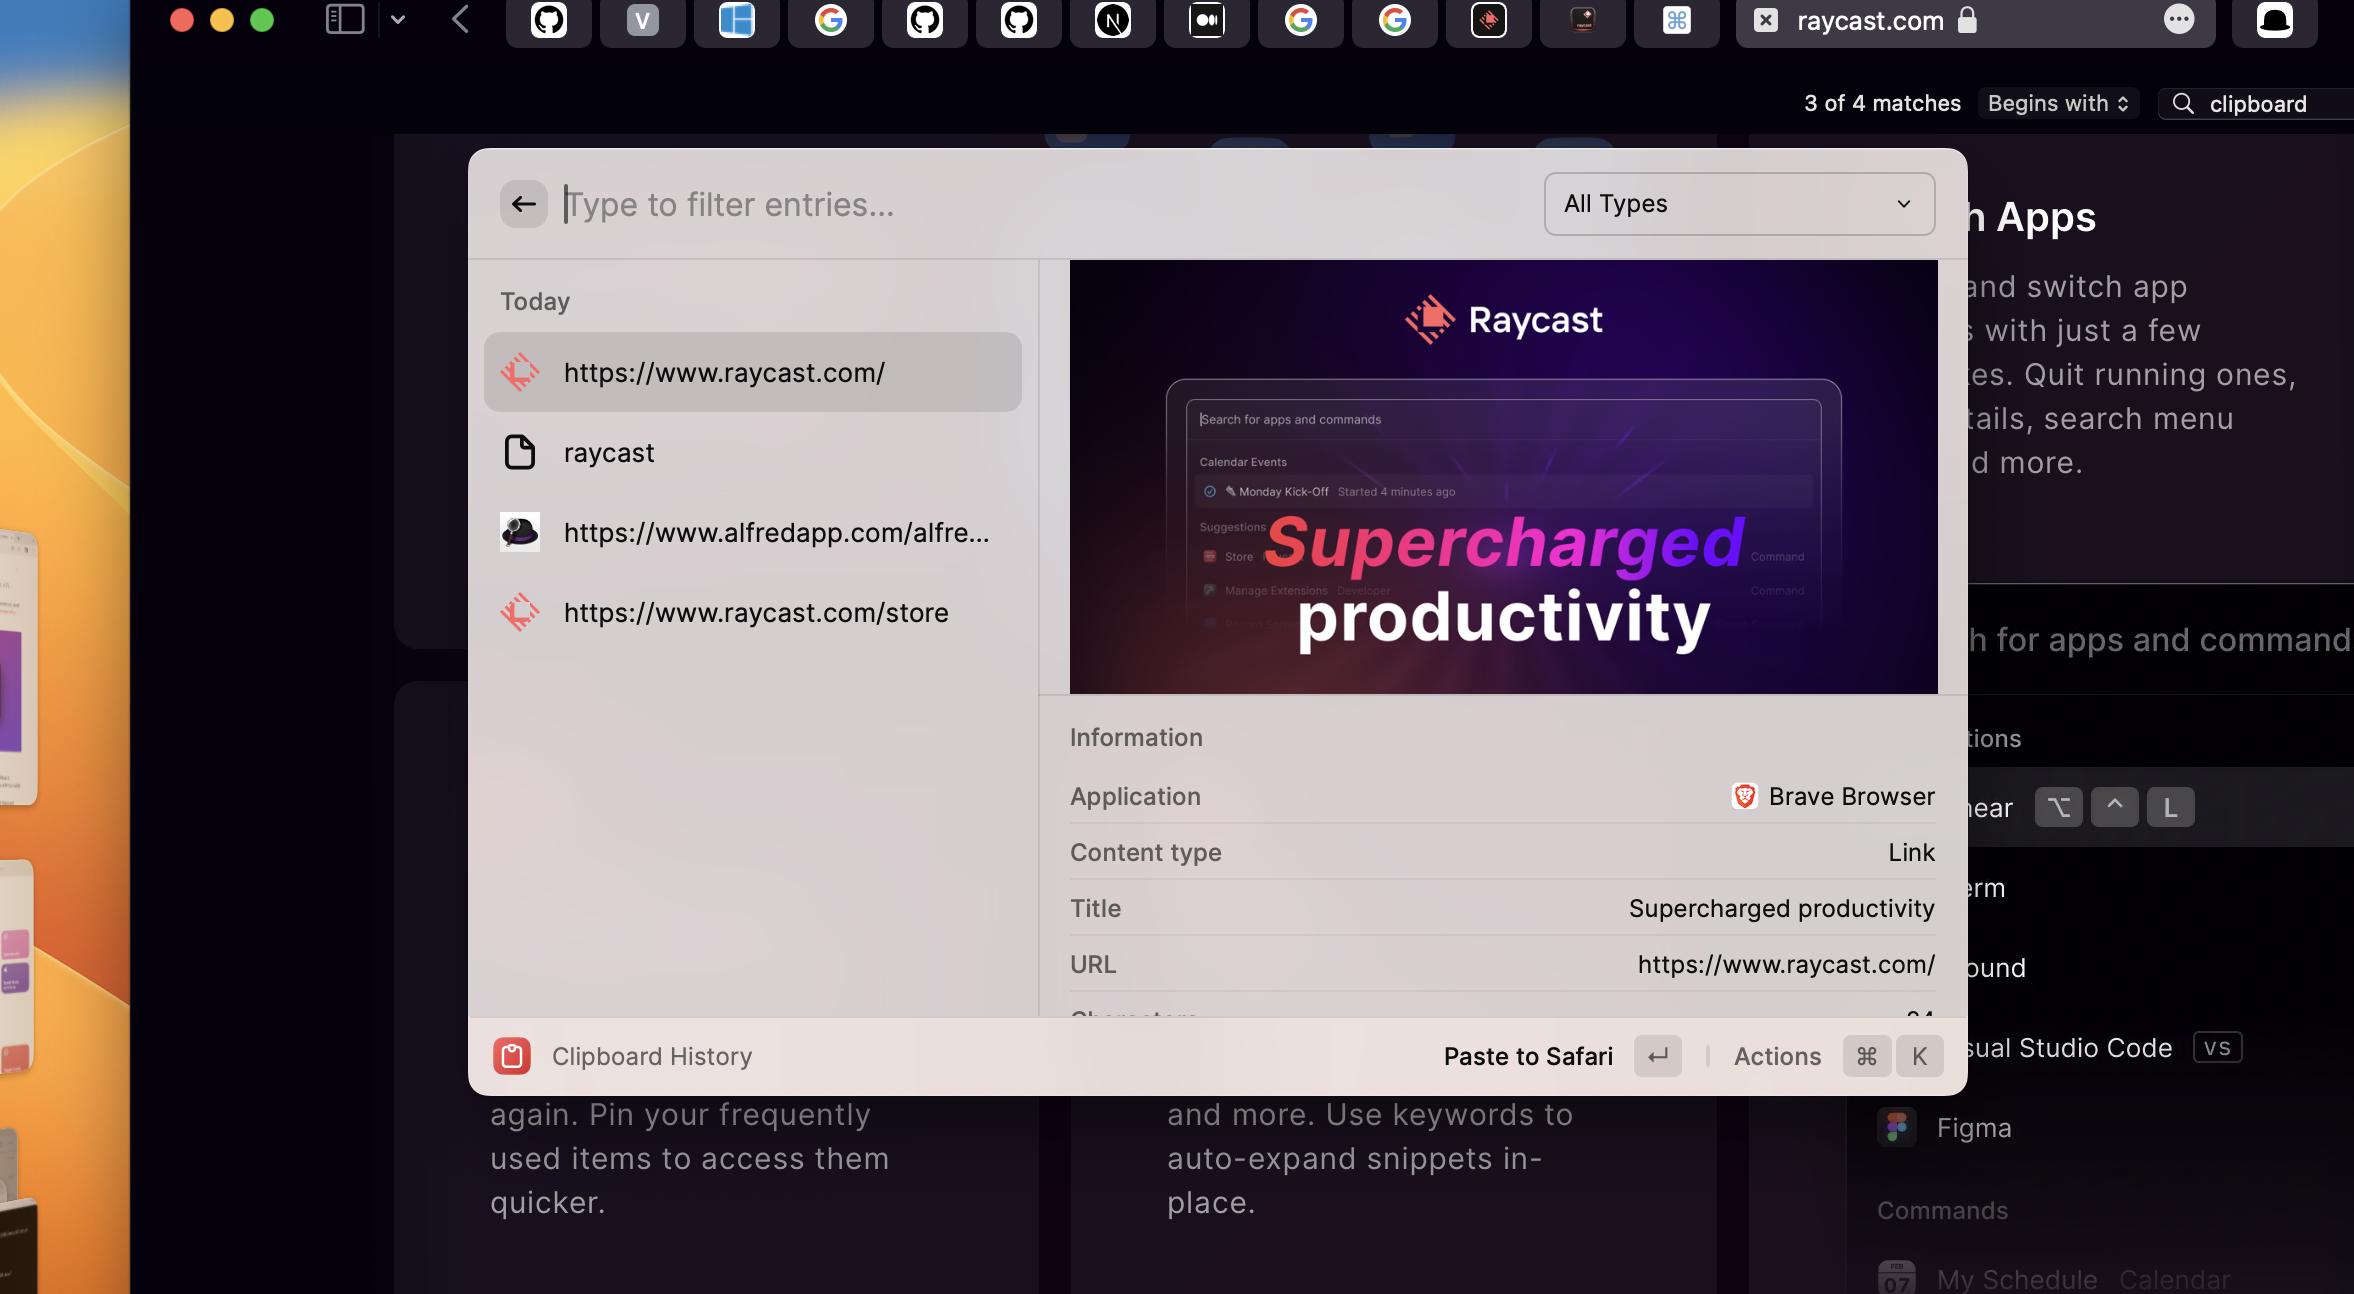Switch to the 'V' icon tab

(642, 20)
